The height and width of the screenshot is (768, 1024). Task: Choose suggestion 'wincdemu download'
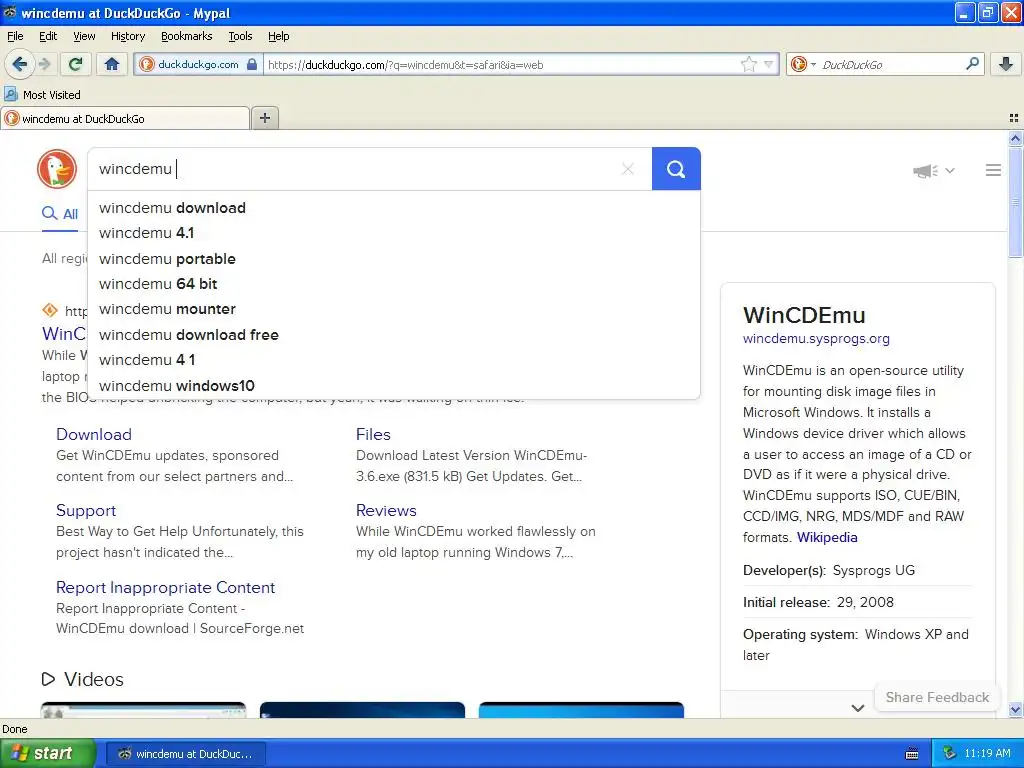[394, 208]
